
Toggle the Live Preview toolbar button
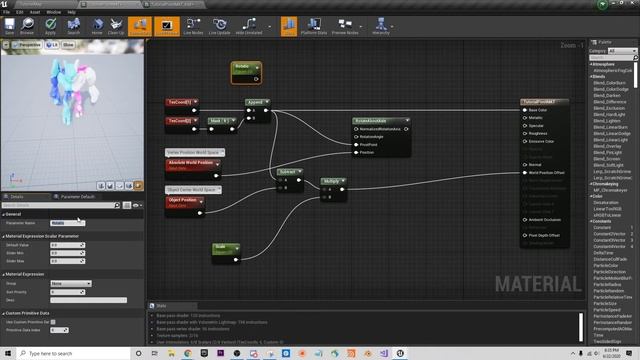tap(167, 27)
